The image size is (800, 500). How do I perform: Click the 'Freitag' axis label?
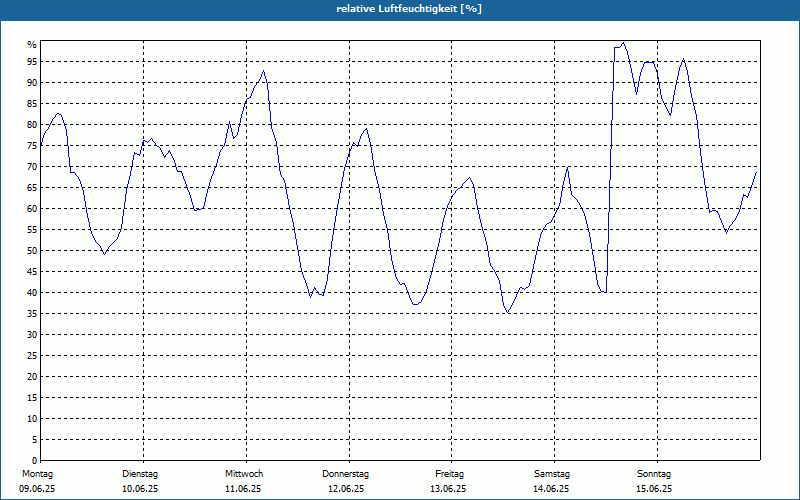pyautogui.click(x=449, y=474)
